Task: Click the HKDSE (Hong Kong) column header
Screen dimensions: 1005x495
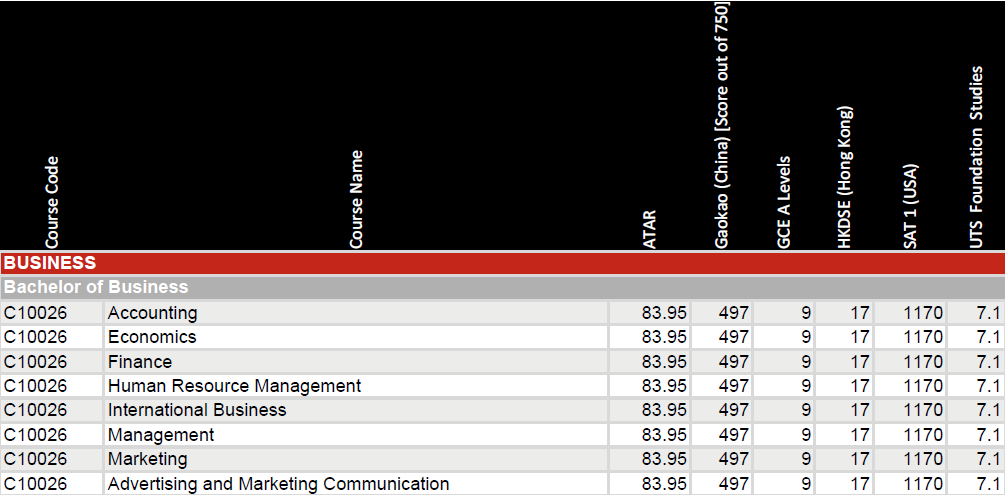Action: 845,176
